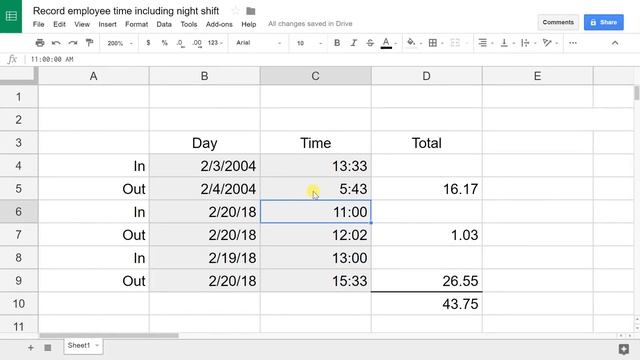Open horizontal align options

[482, 42]
